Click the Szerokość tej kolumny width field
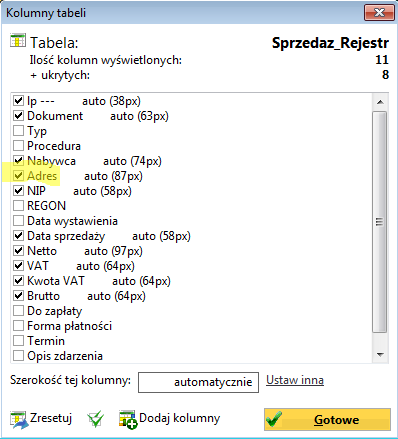398x439 pixels. [198, 382]
